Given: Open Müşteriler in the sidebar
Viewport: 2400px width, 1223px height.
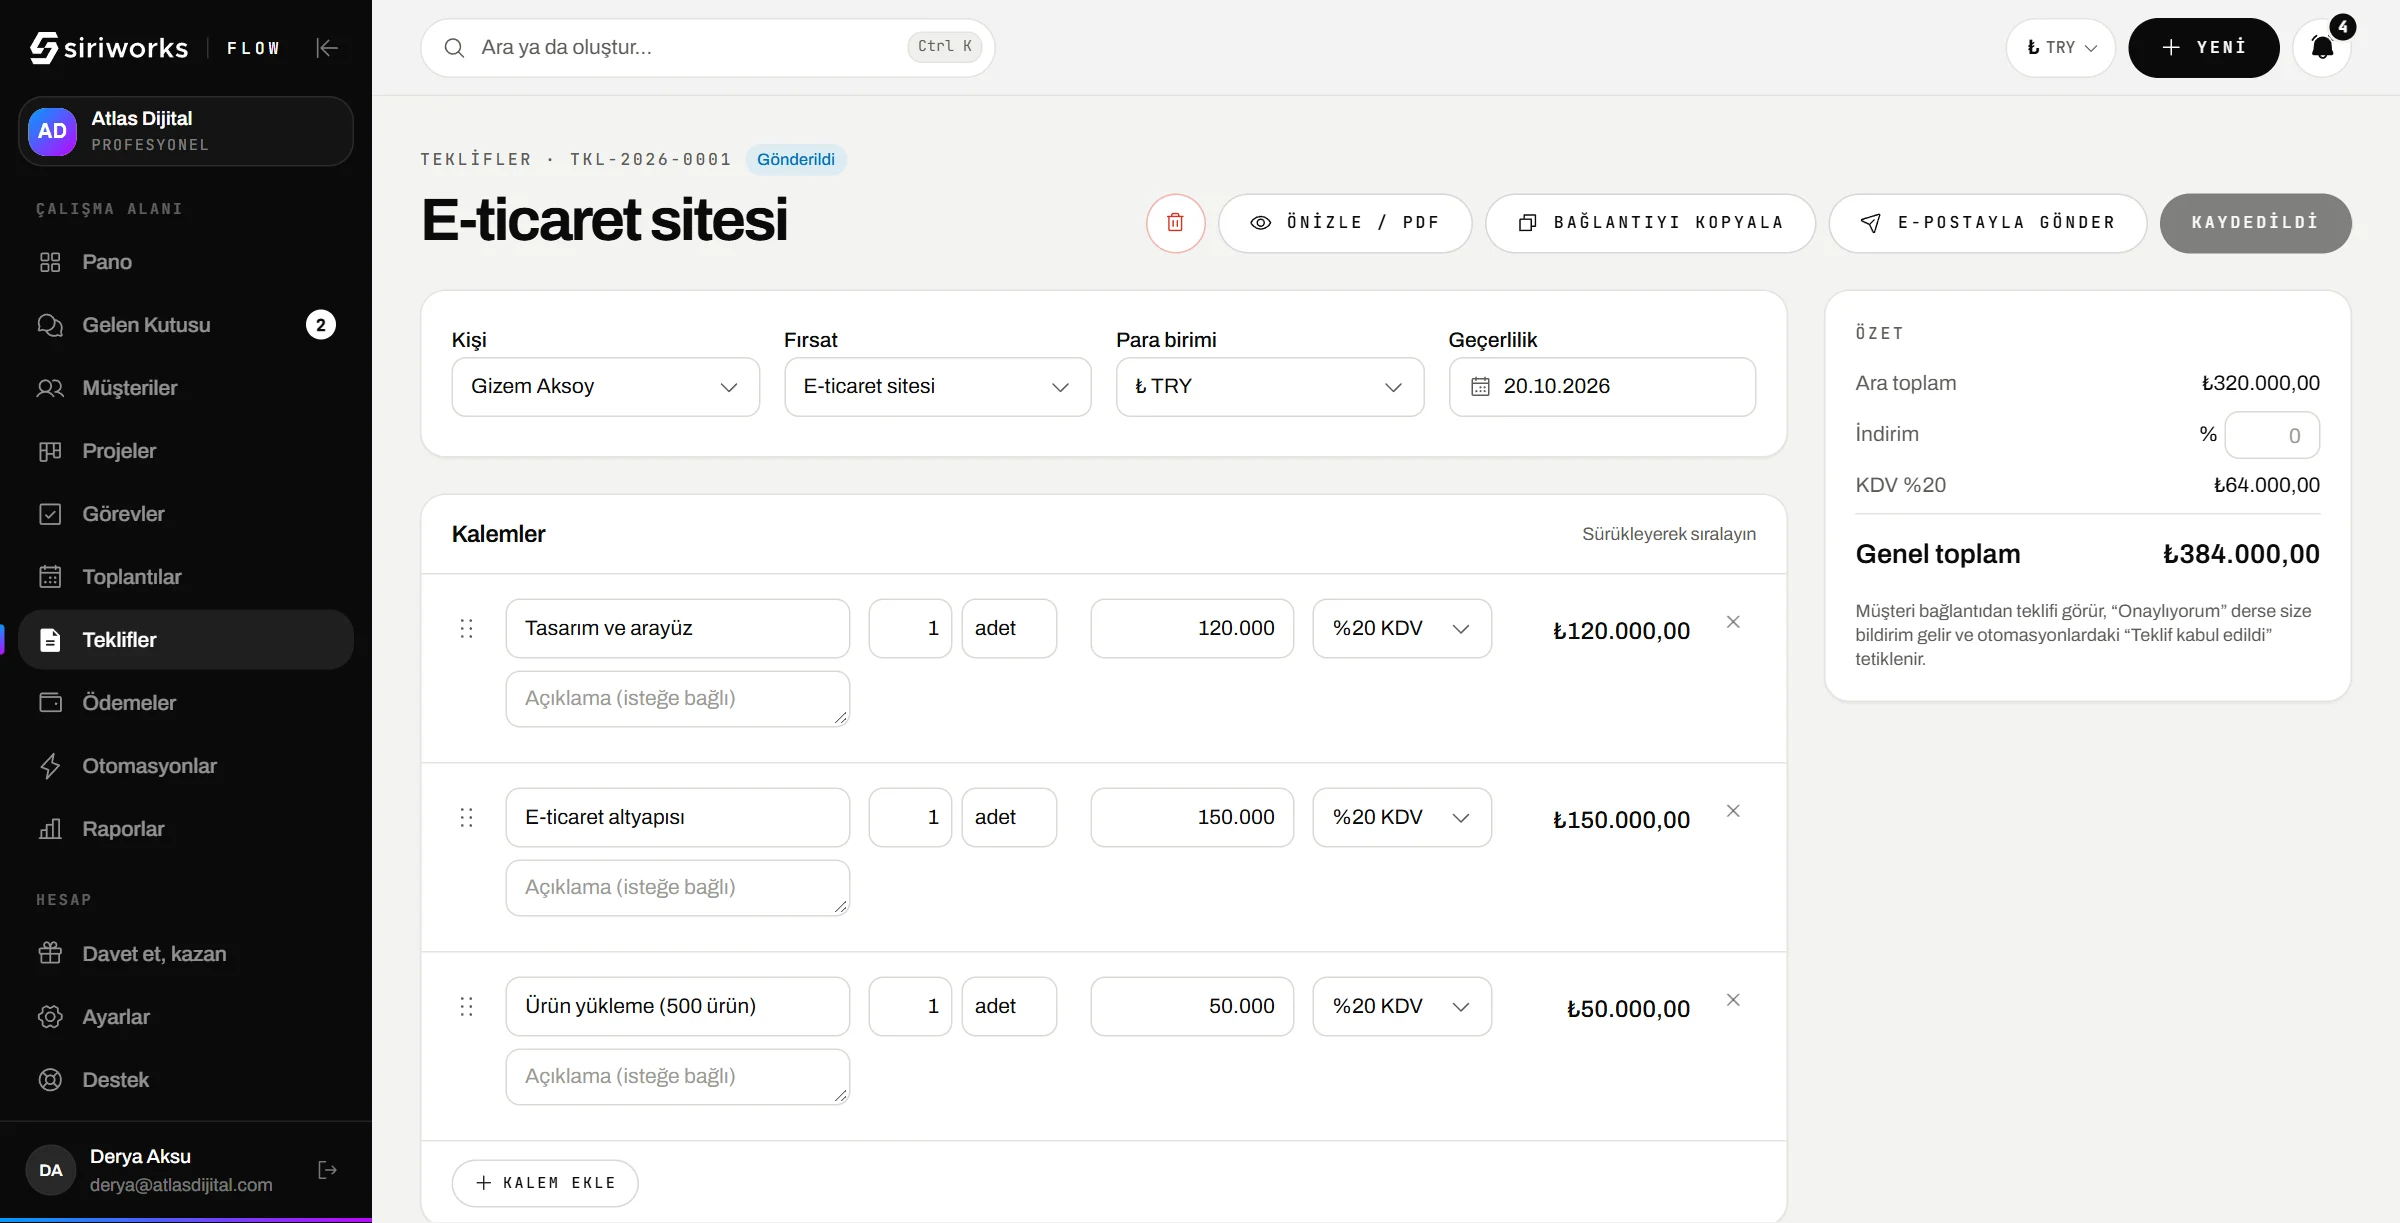Looking at the screenshot, I should pos(186,388).
